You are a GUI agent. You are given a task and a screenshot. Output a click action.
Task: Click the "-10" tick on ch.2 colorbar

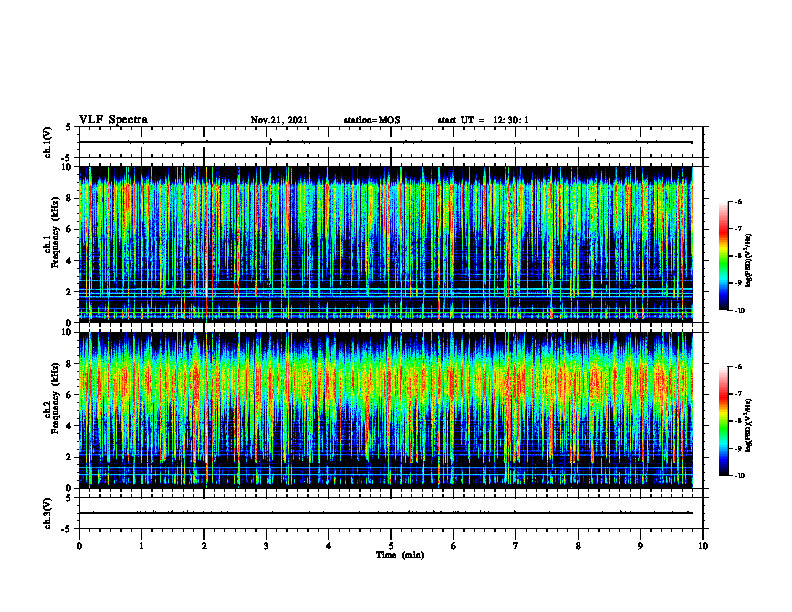739,476
